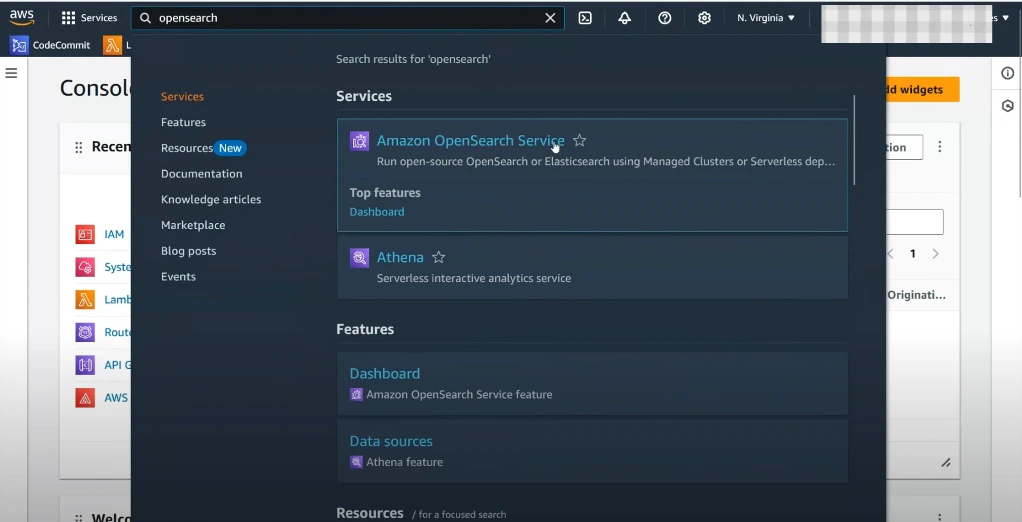Click into the opensearch search field
The width and height of the screenshot is (1022, 522).
349,18
